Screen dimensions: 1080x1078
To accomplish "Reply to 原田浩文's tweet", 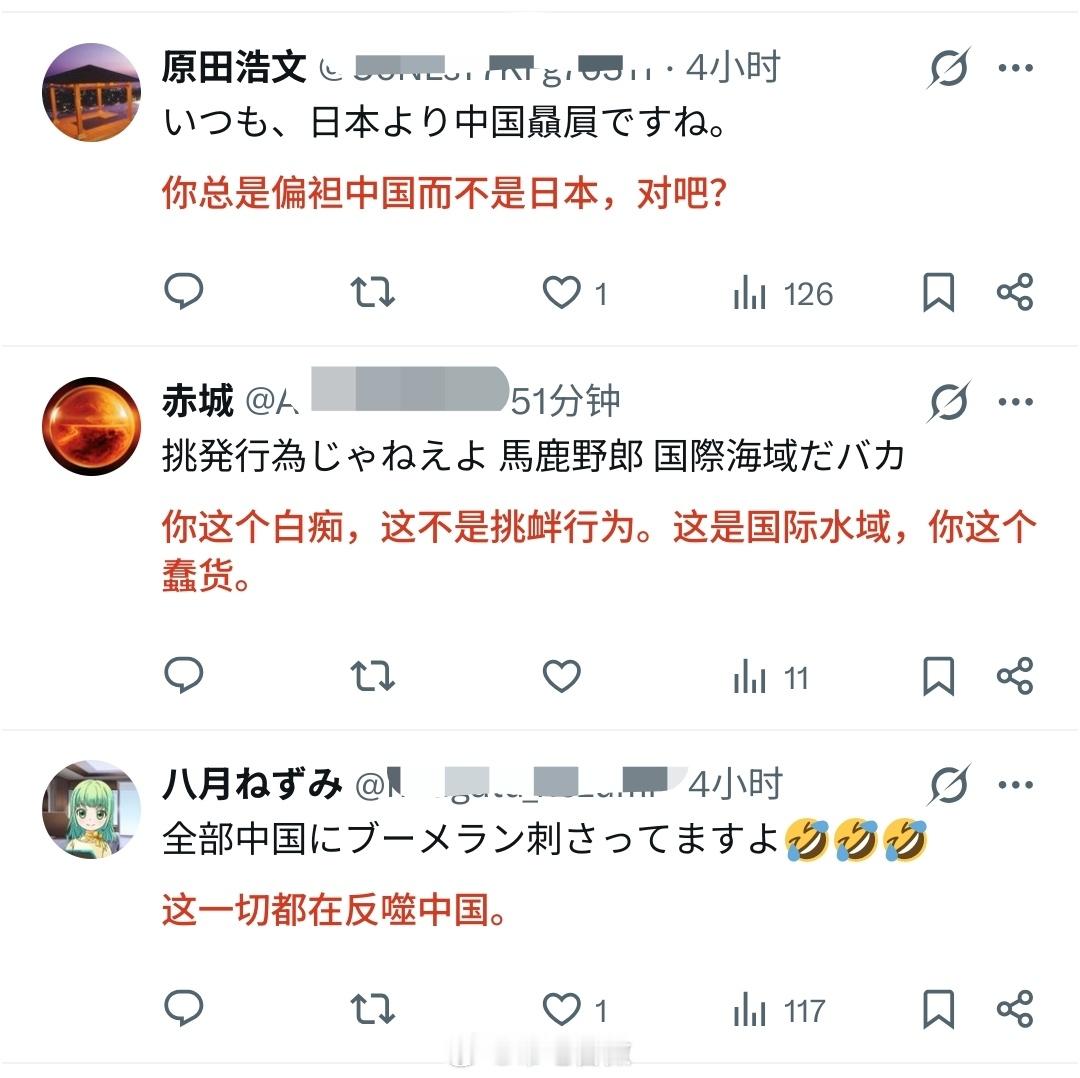I will 184,292.
